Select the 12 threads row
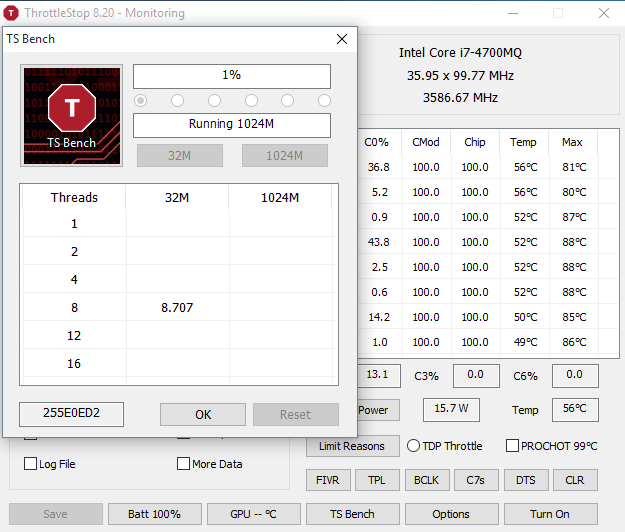 [x=179, y=336]
